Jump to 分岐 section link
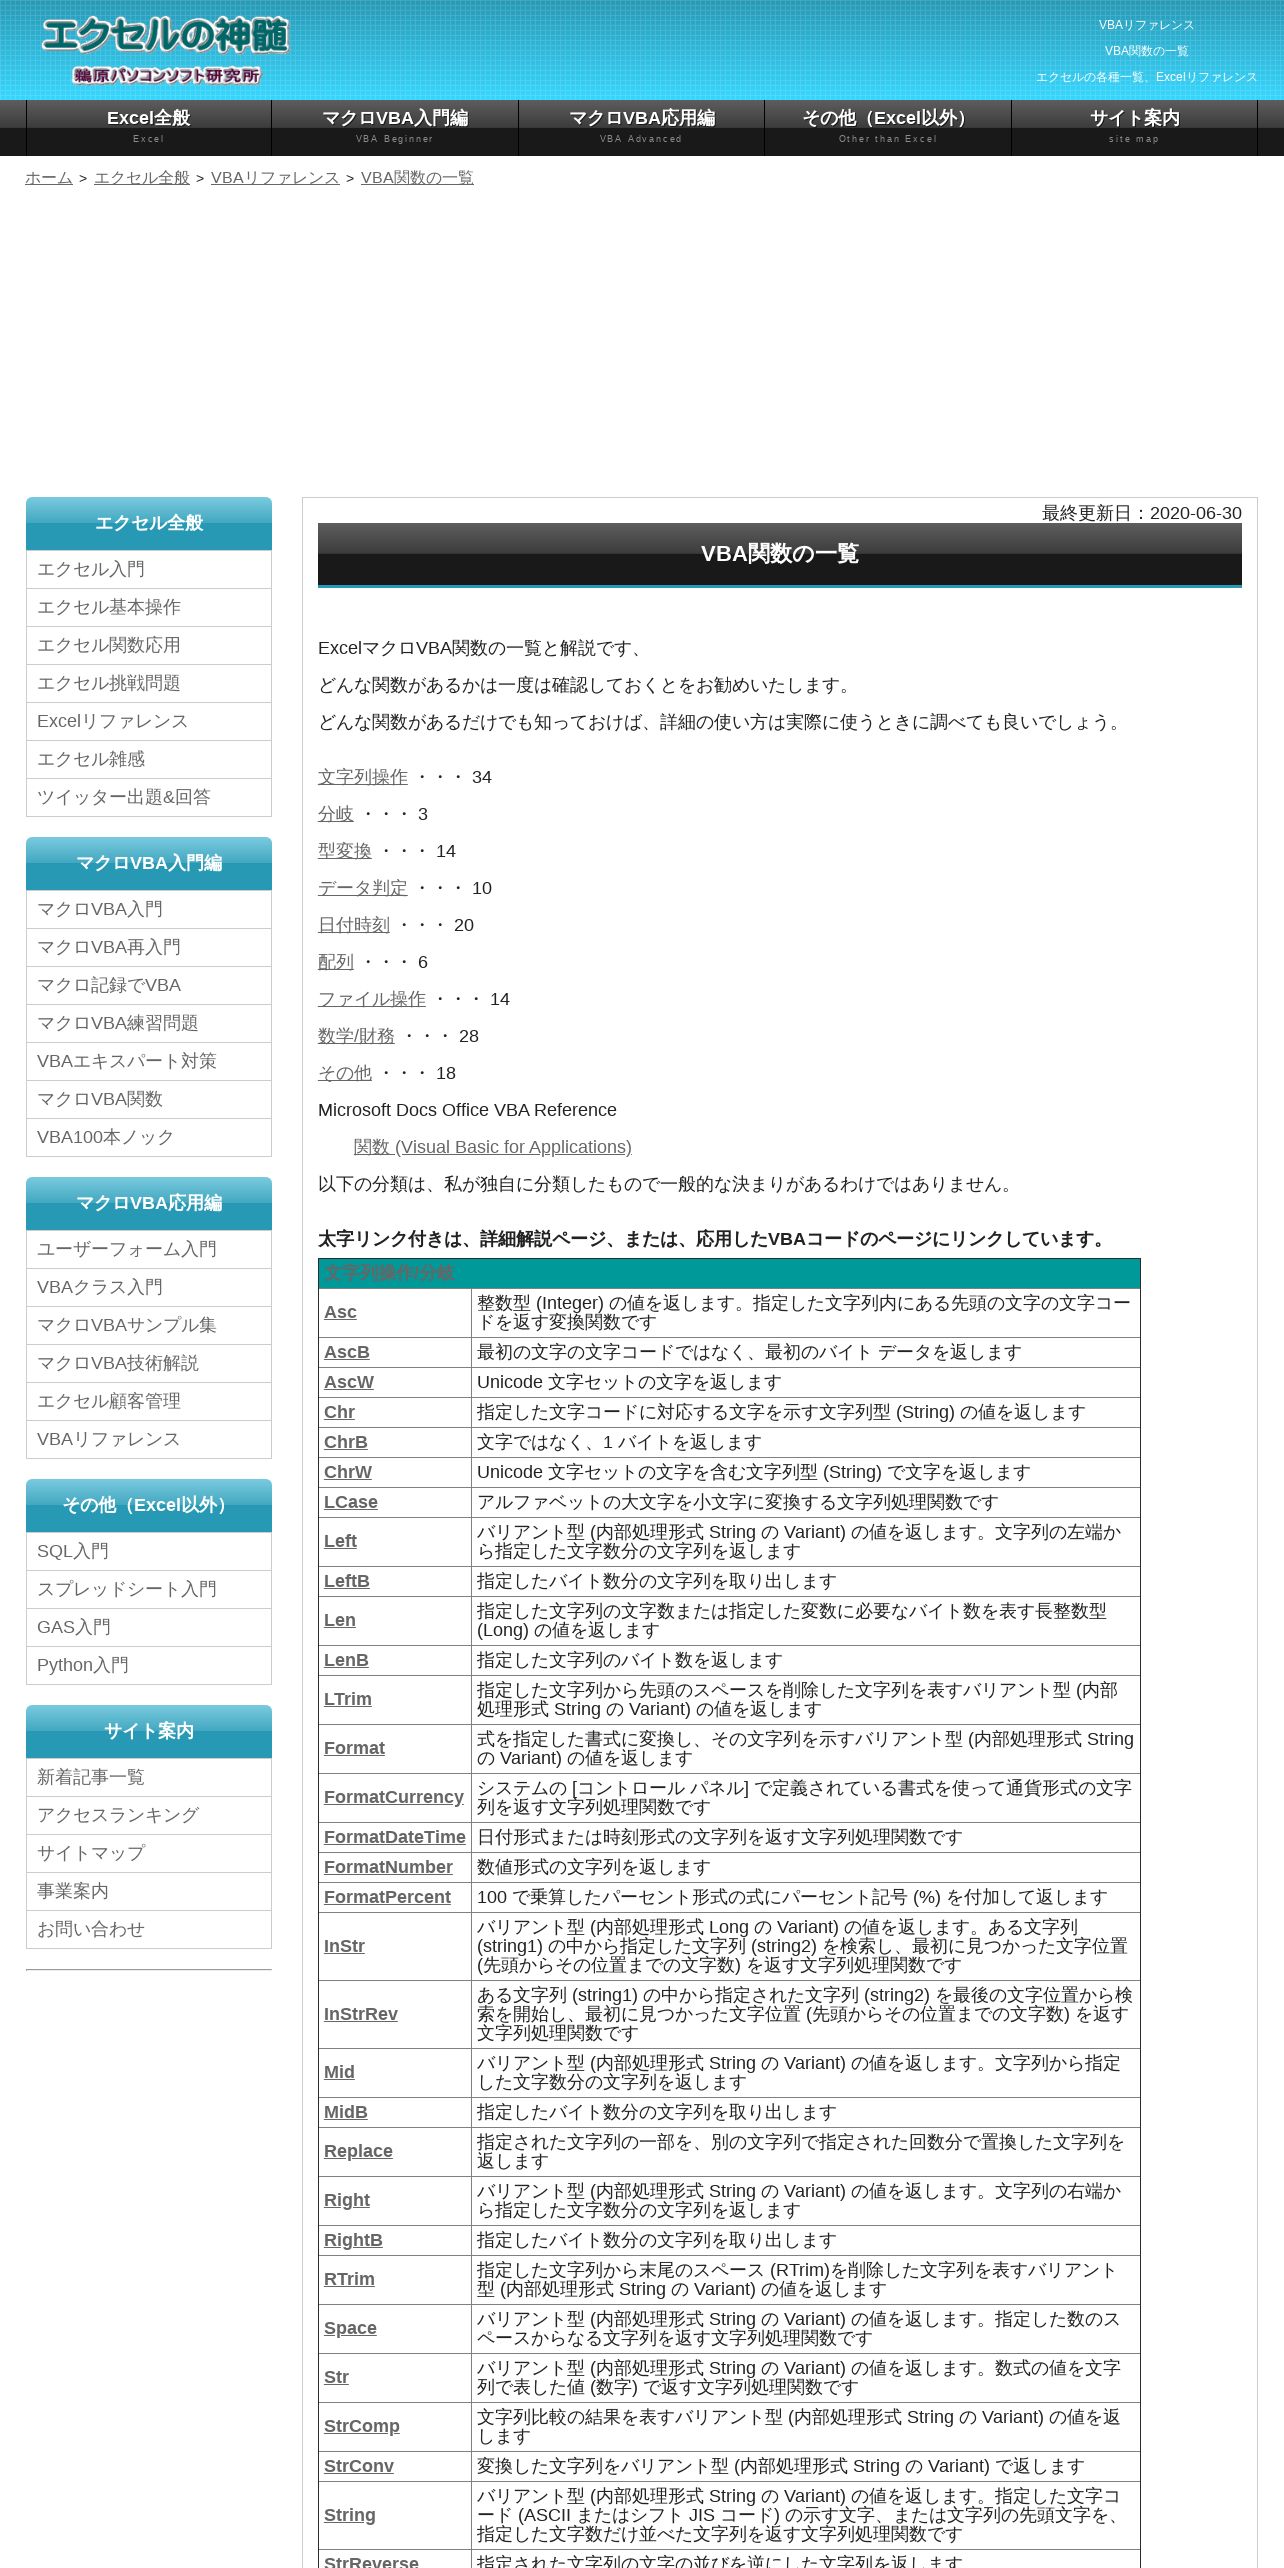Viewport: 1284px width, 2568px height. (x=336, y=814)
